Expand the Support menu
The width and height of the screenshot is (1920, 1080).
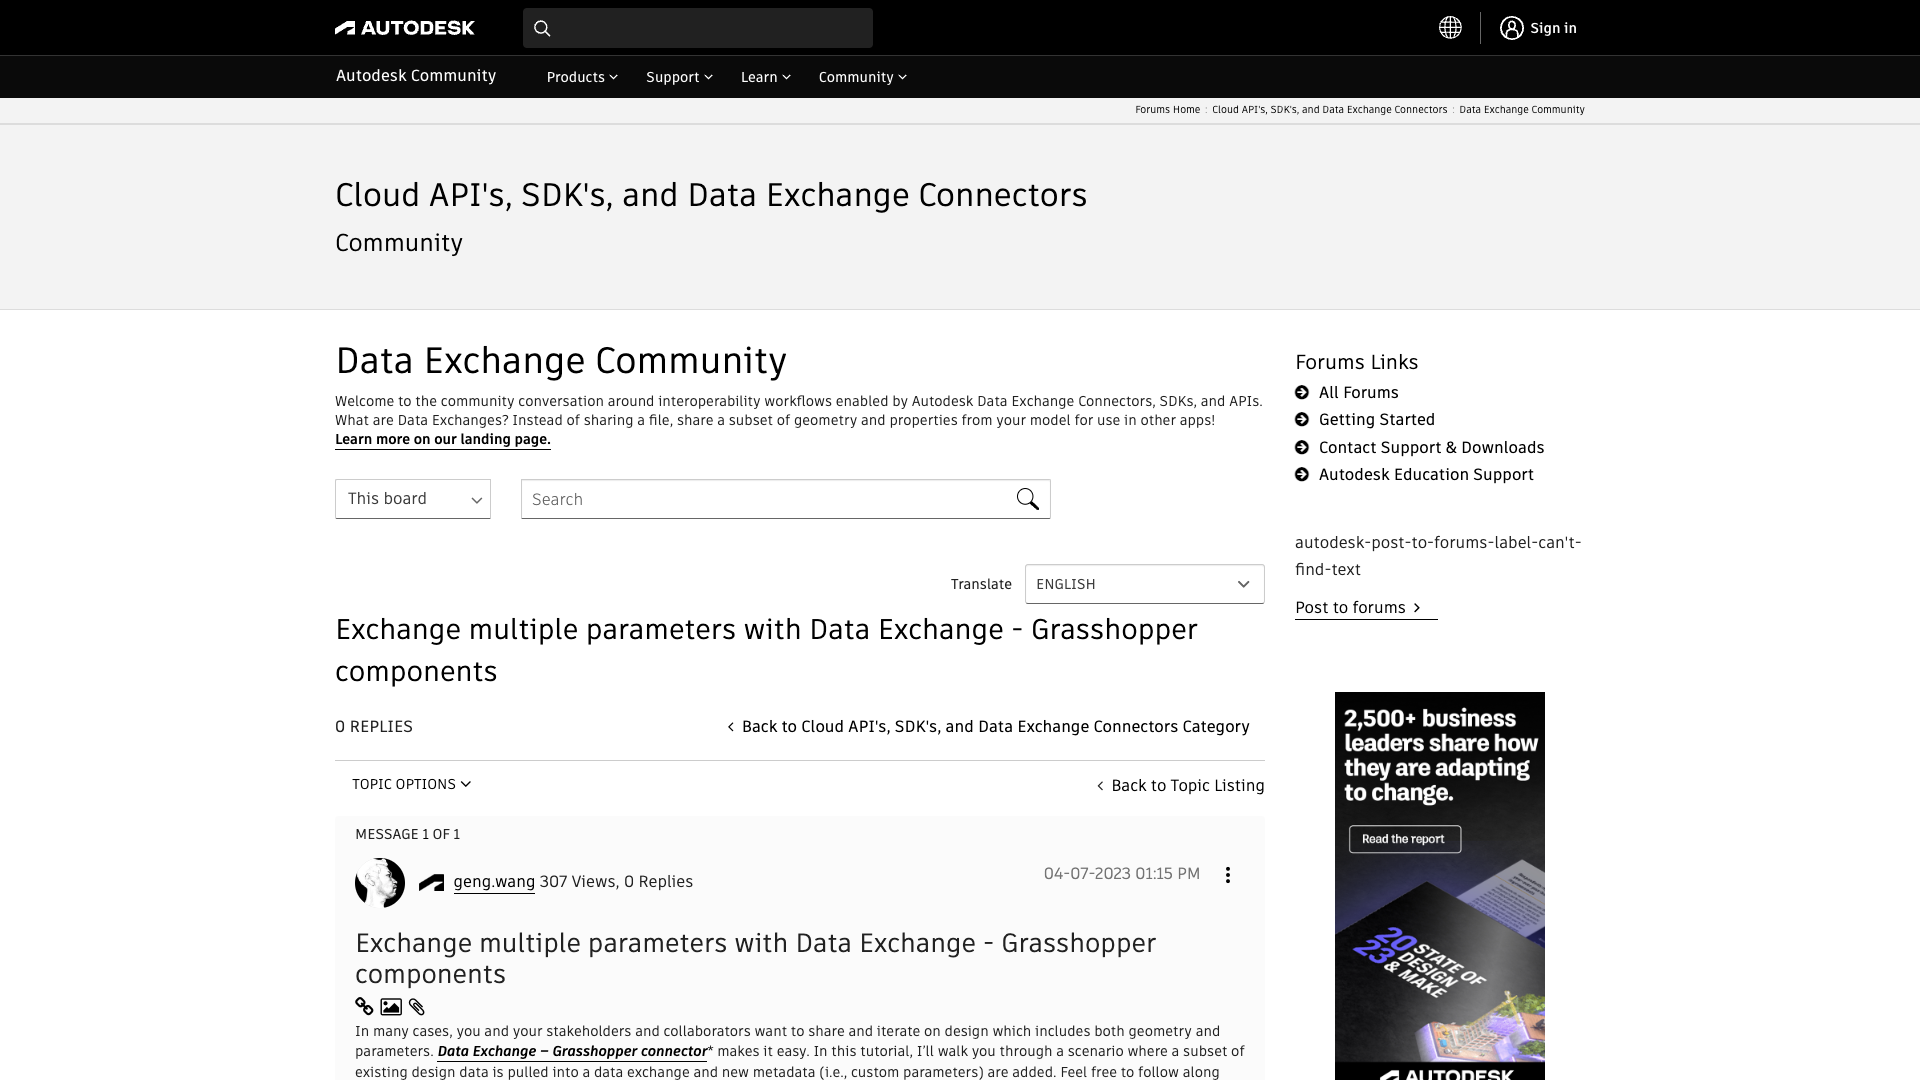click(679, 77)
